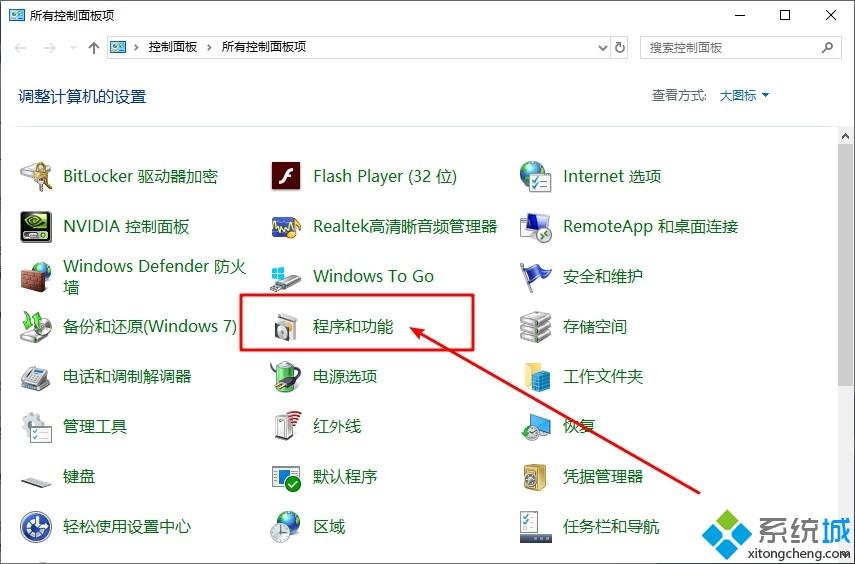Click the 键盘 text link
Screen dimensions: 855x564
pyautogui.click(x=79, y=477)
